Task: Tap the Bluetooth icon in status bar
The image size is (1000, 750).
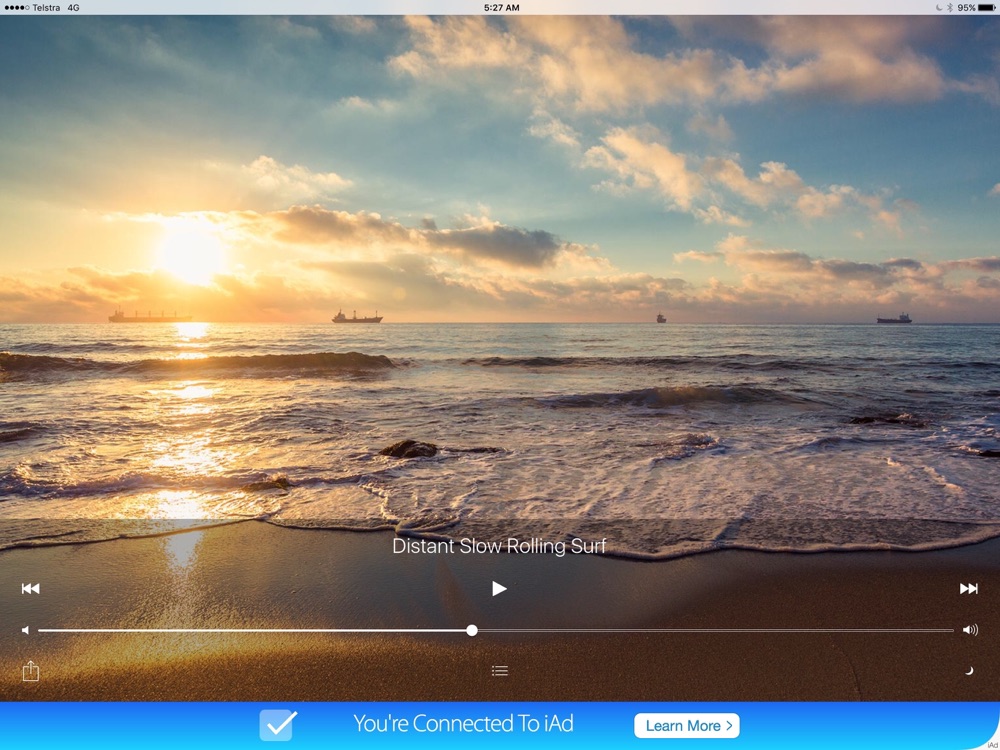Action: tap(950, 8)
